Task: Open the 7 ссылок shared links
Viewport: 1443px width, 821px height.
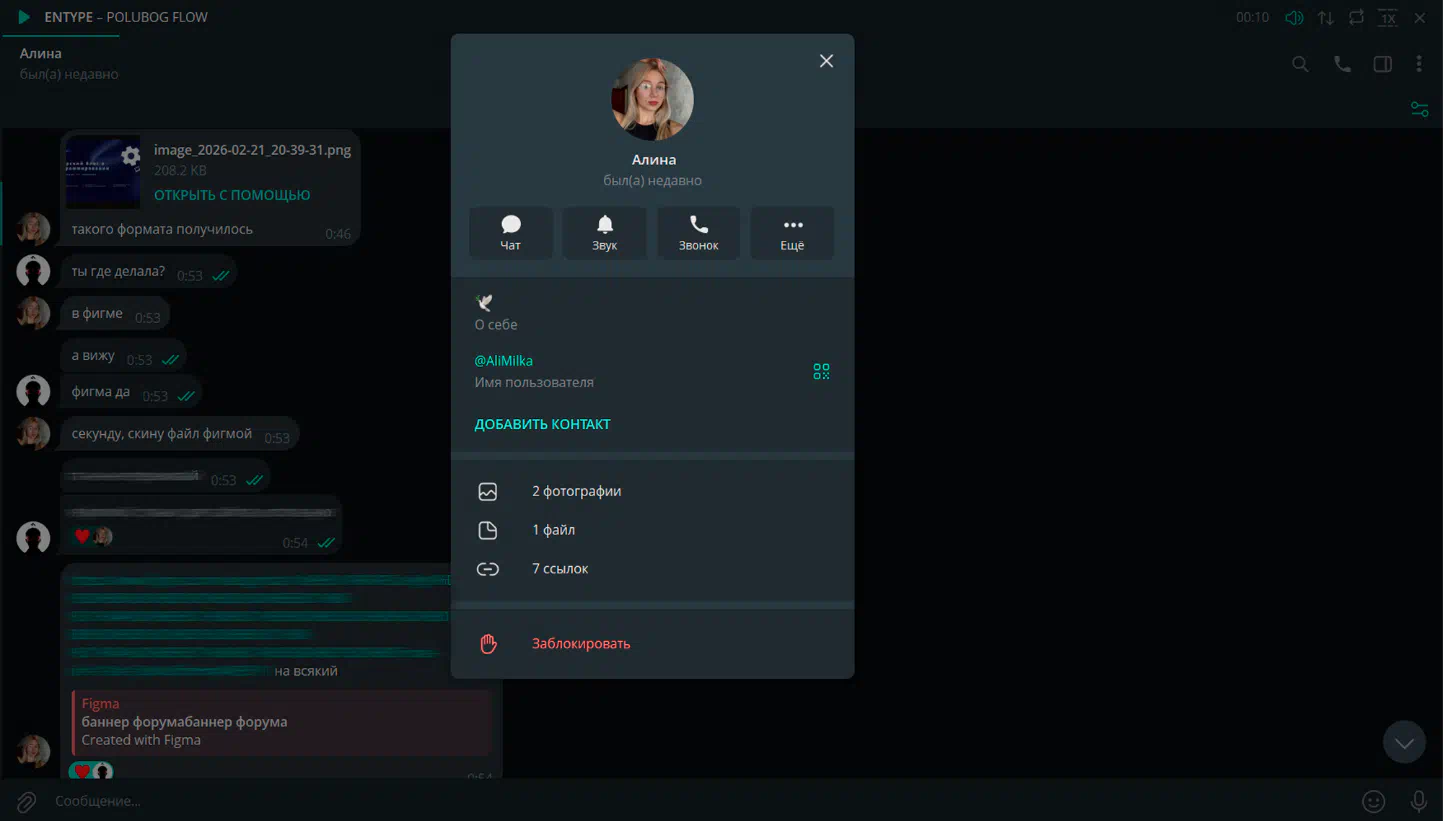Action: 560,569
